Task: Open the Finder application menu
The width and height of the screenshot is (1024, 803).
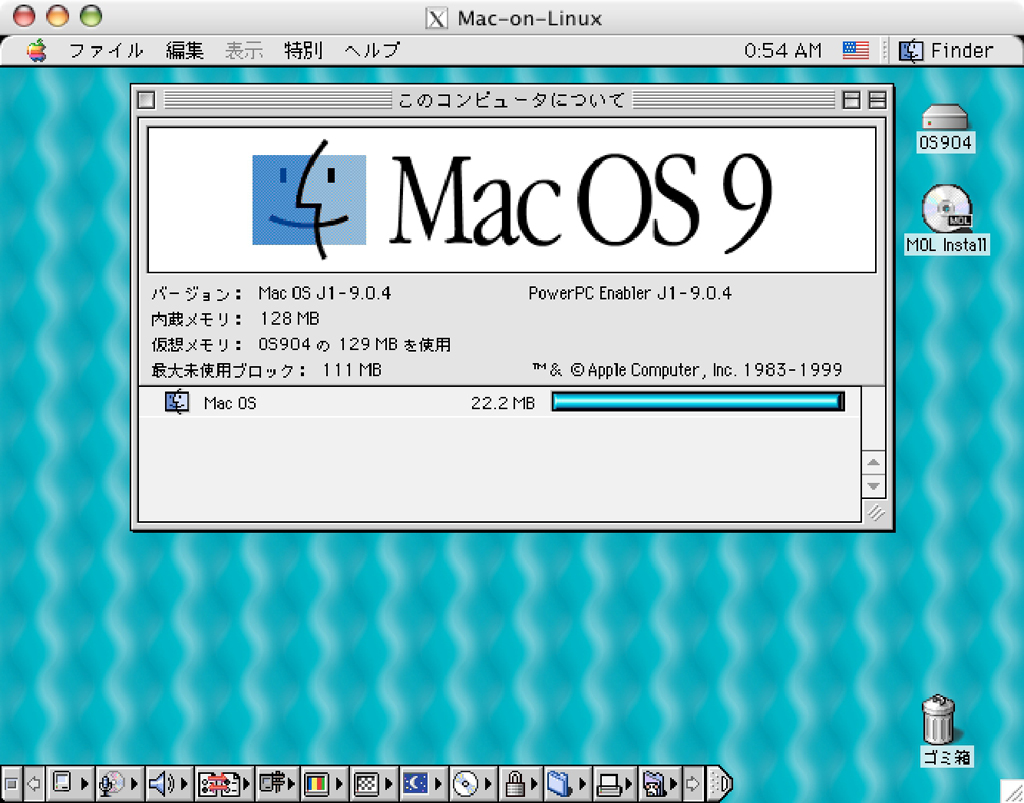Action: [946, 50]
